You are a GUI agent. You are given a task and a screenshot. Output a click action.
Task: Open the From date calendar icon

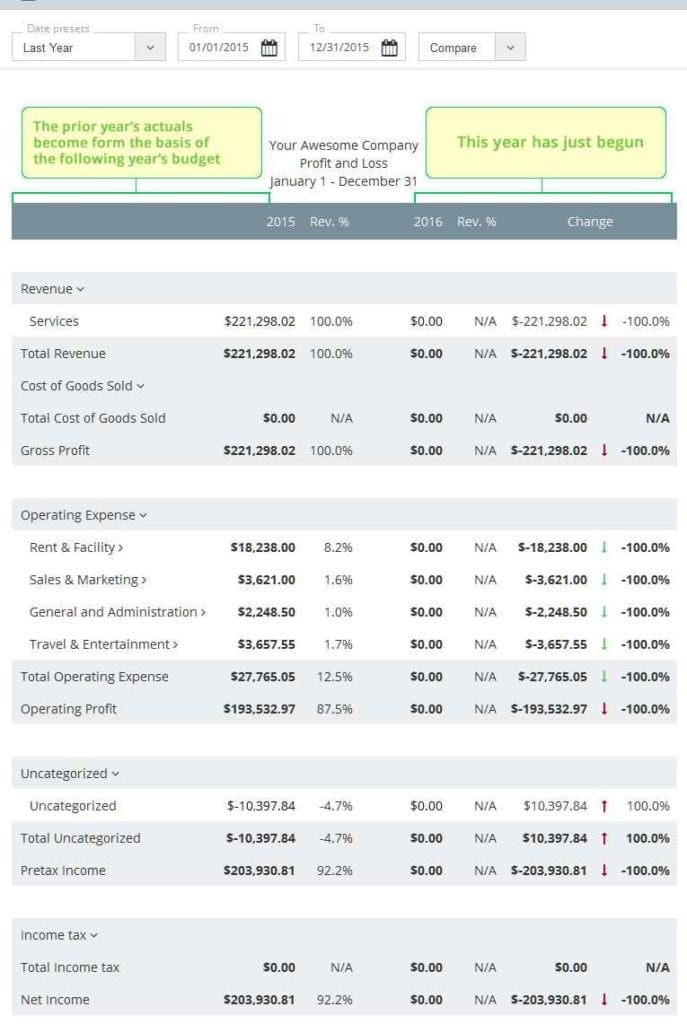pyautogui.click(x=269, y=48)
